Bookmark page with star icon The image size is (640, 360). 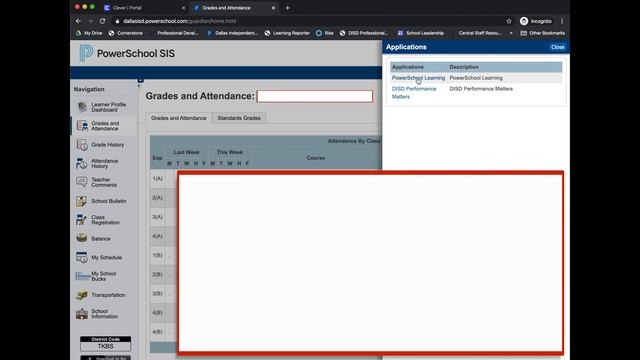509,21
